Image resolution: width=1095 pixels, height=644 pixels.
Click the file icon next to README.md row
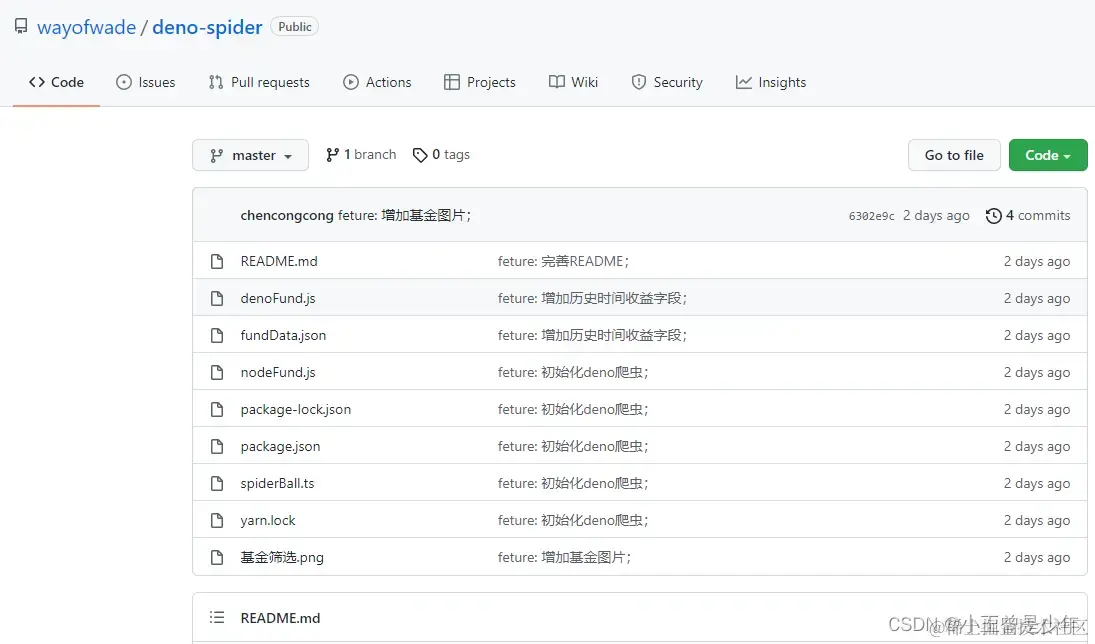click(x=217, y=261)
